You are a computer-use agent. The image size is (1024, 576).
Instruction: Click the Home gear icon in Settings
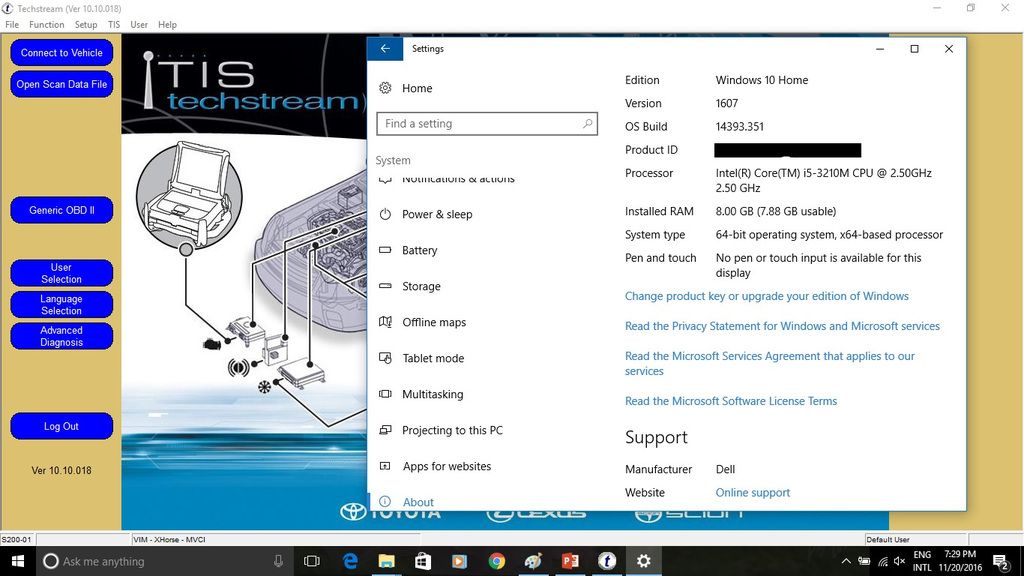(x=385, y=88)
